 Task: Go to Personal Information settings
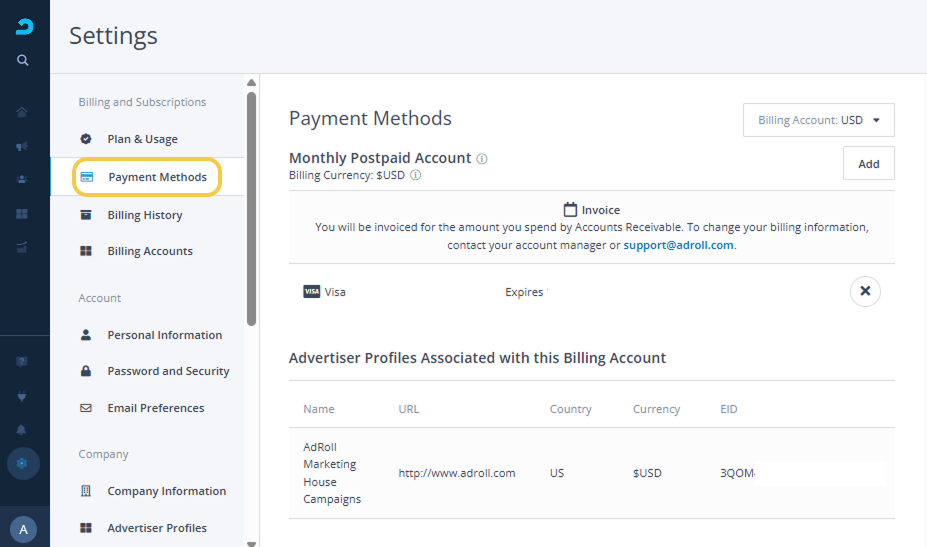coord(164,335)
